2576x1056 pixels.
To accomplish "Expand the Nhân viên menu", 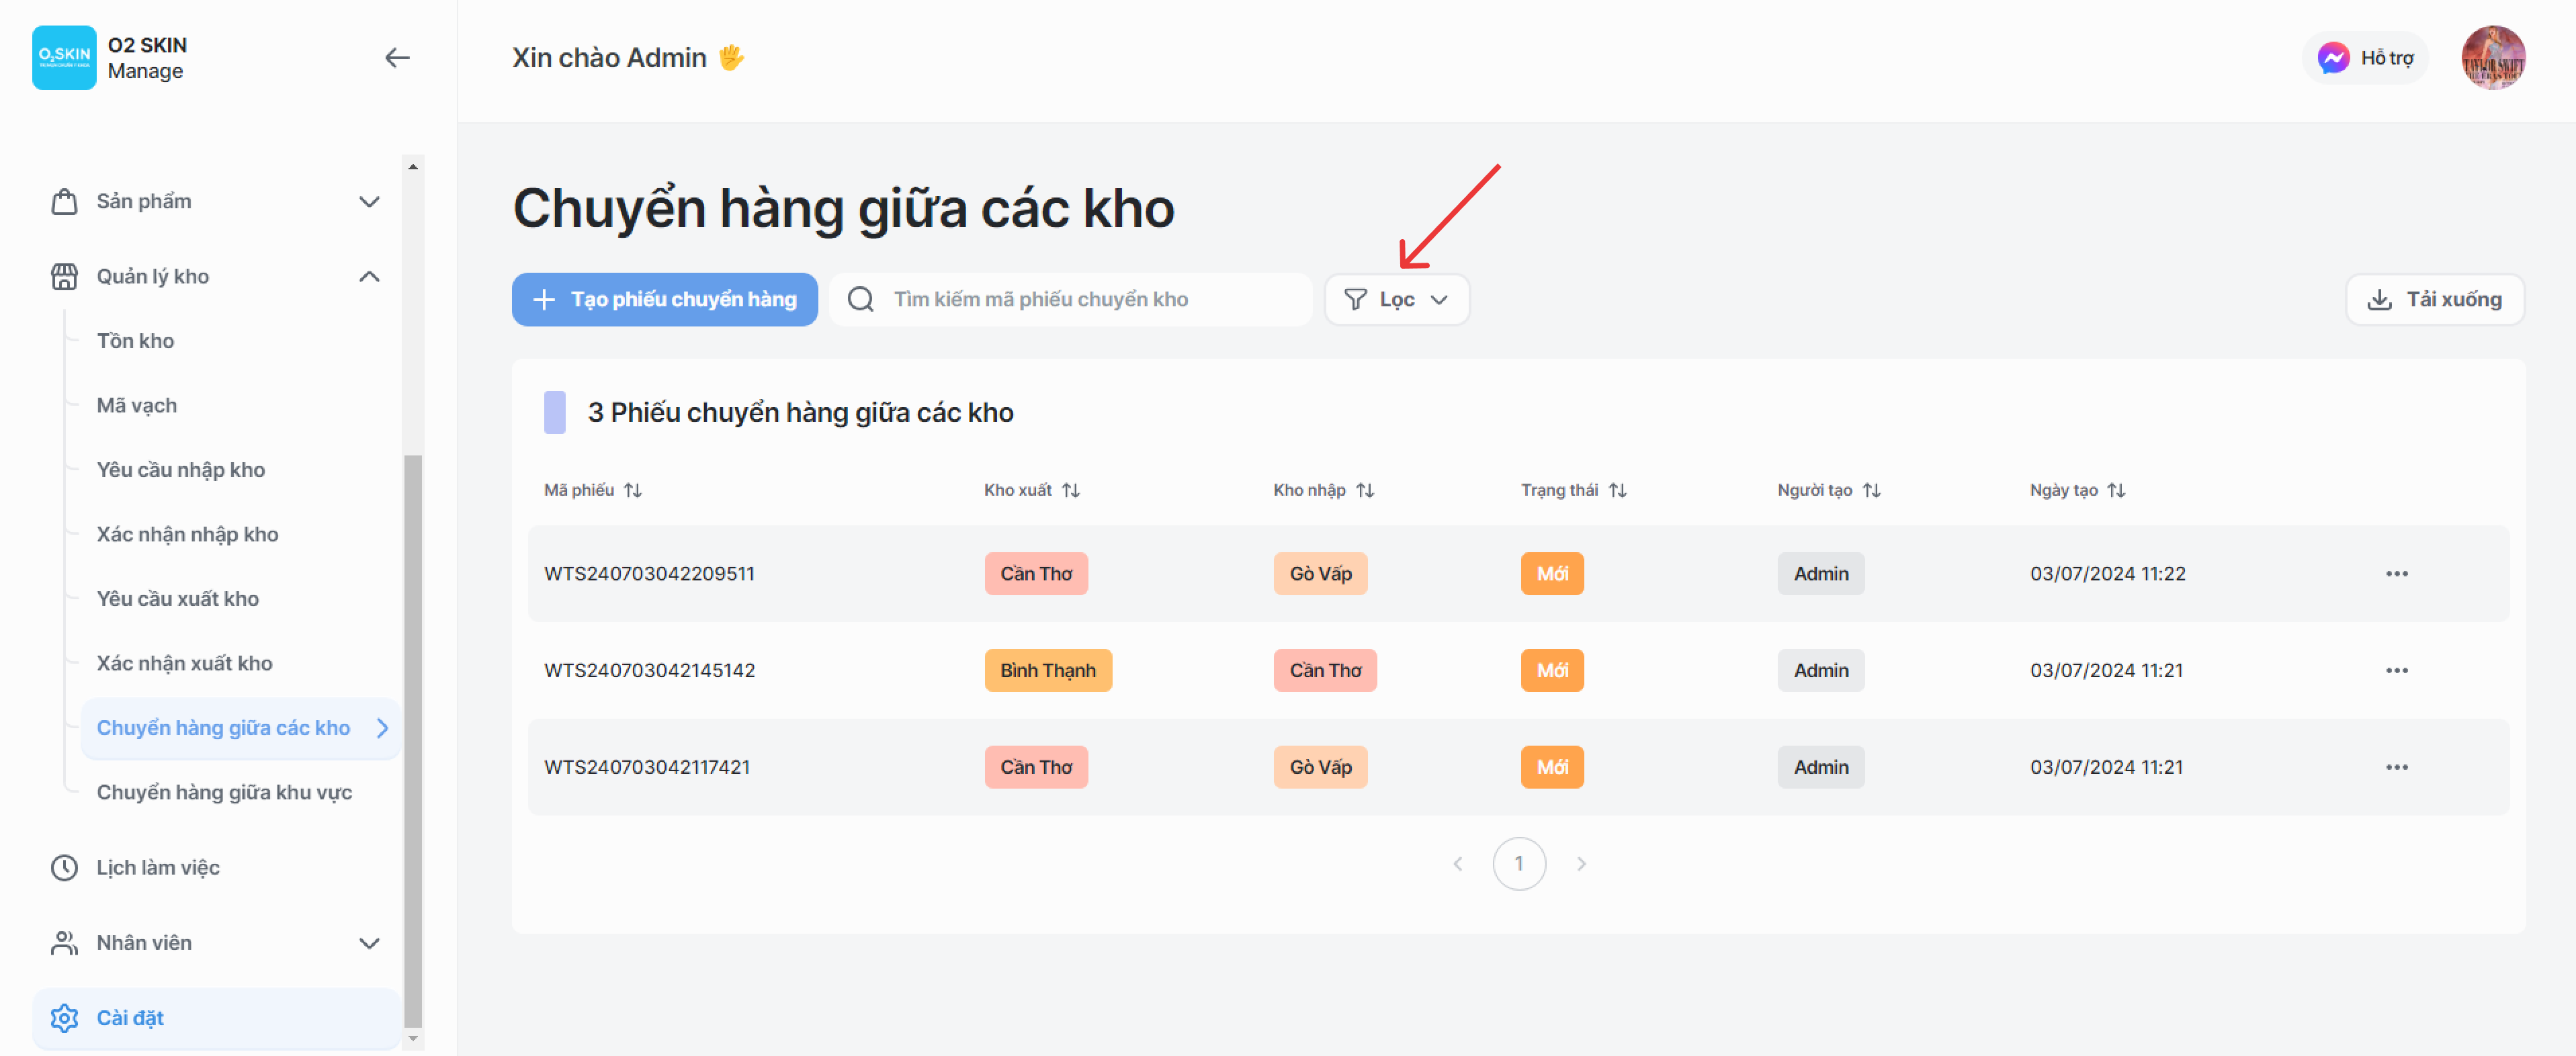I will point(369,943).
